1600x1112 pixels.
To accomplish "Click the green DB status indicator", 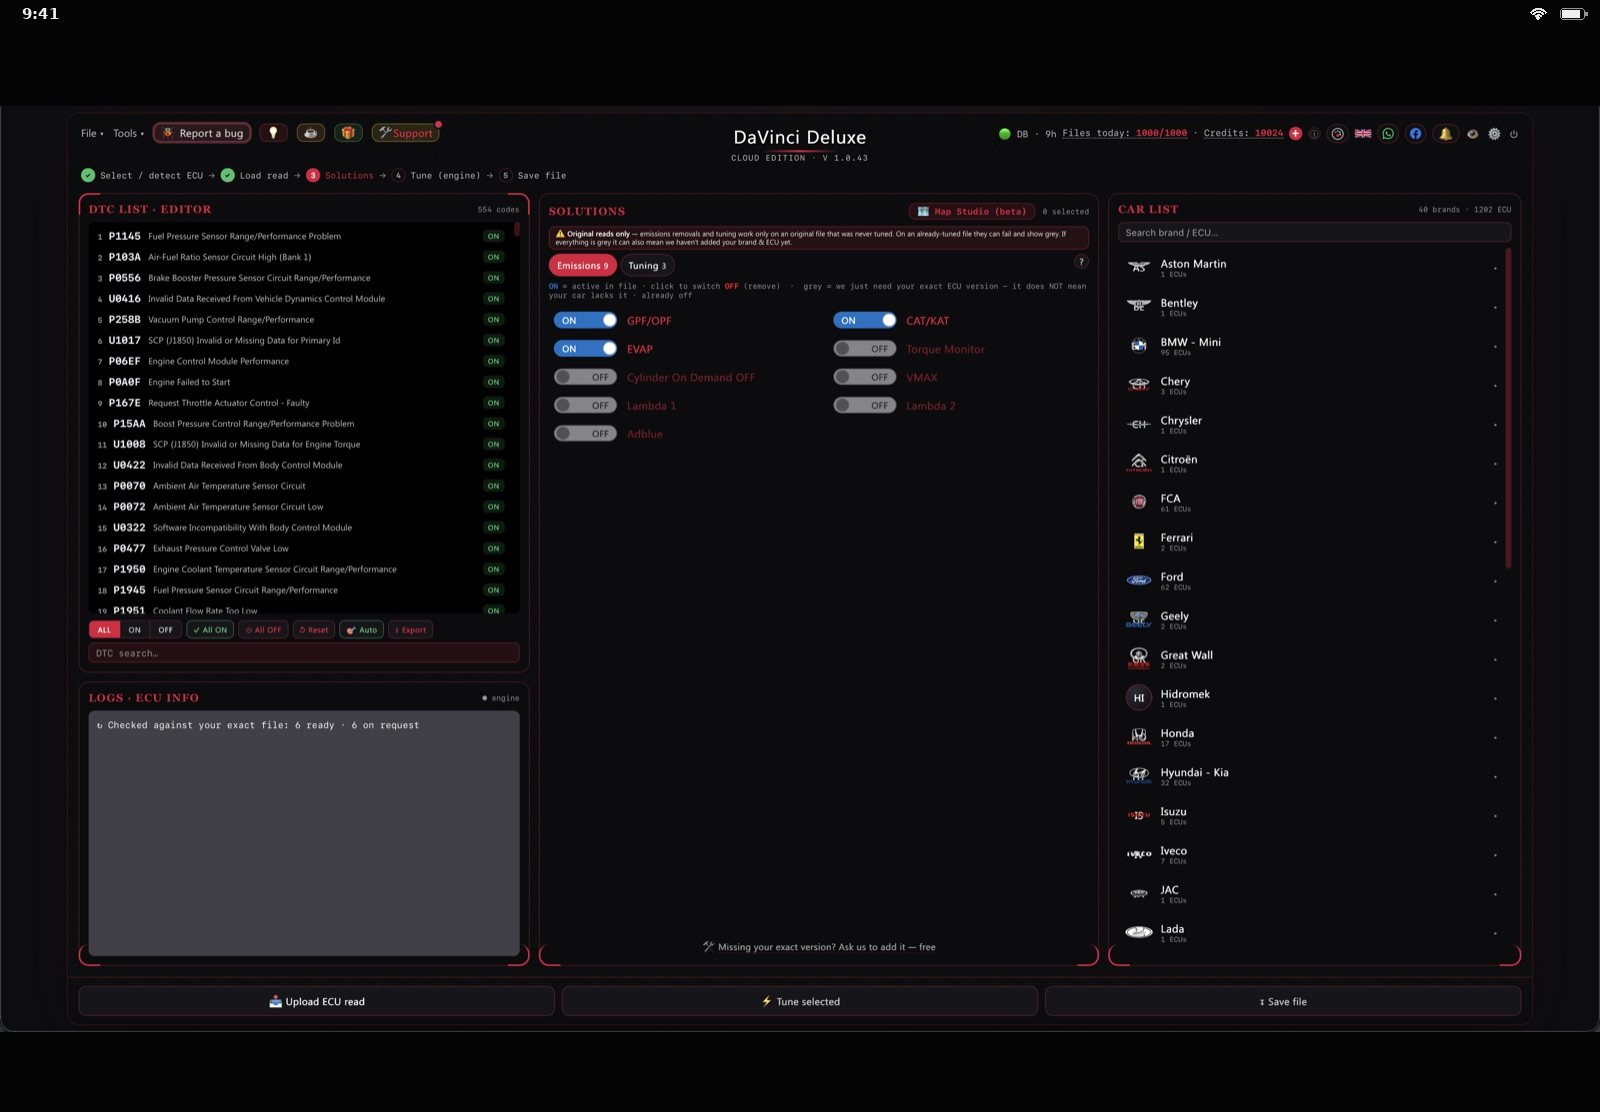I will pyautogui.click(x=1005, y=134).
